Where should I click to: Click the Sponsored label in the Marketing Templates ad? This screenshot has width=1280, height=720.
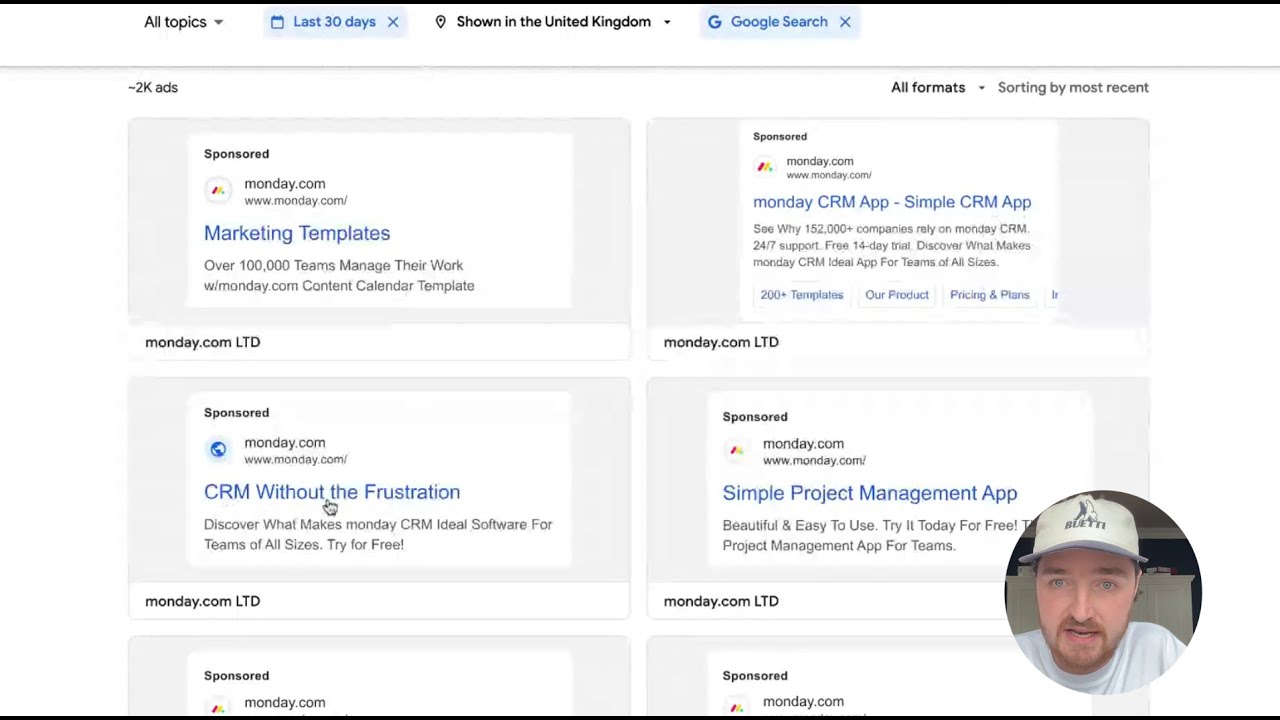(237, 154)
